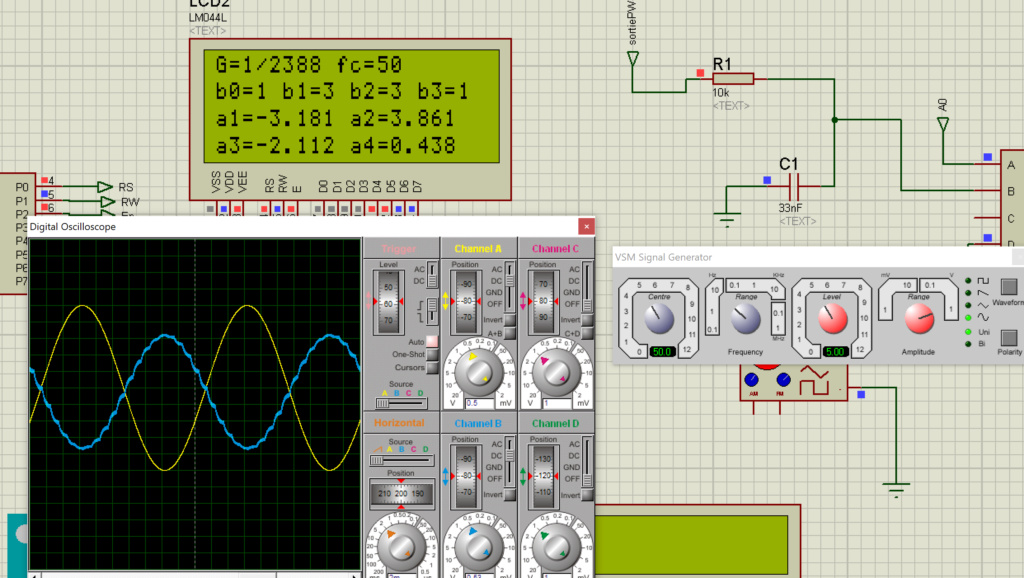Adjust the Trigger Source channel slider
Screen dimensions: 1024x578
pyautogui.click(x=401, y=403)
